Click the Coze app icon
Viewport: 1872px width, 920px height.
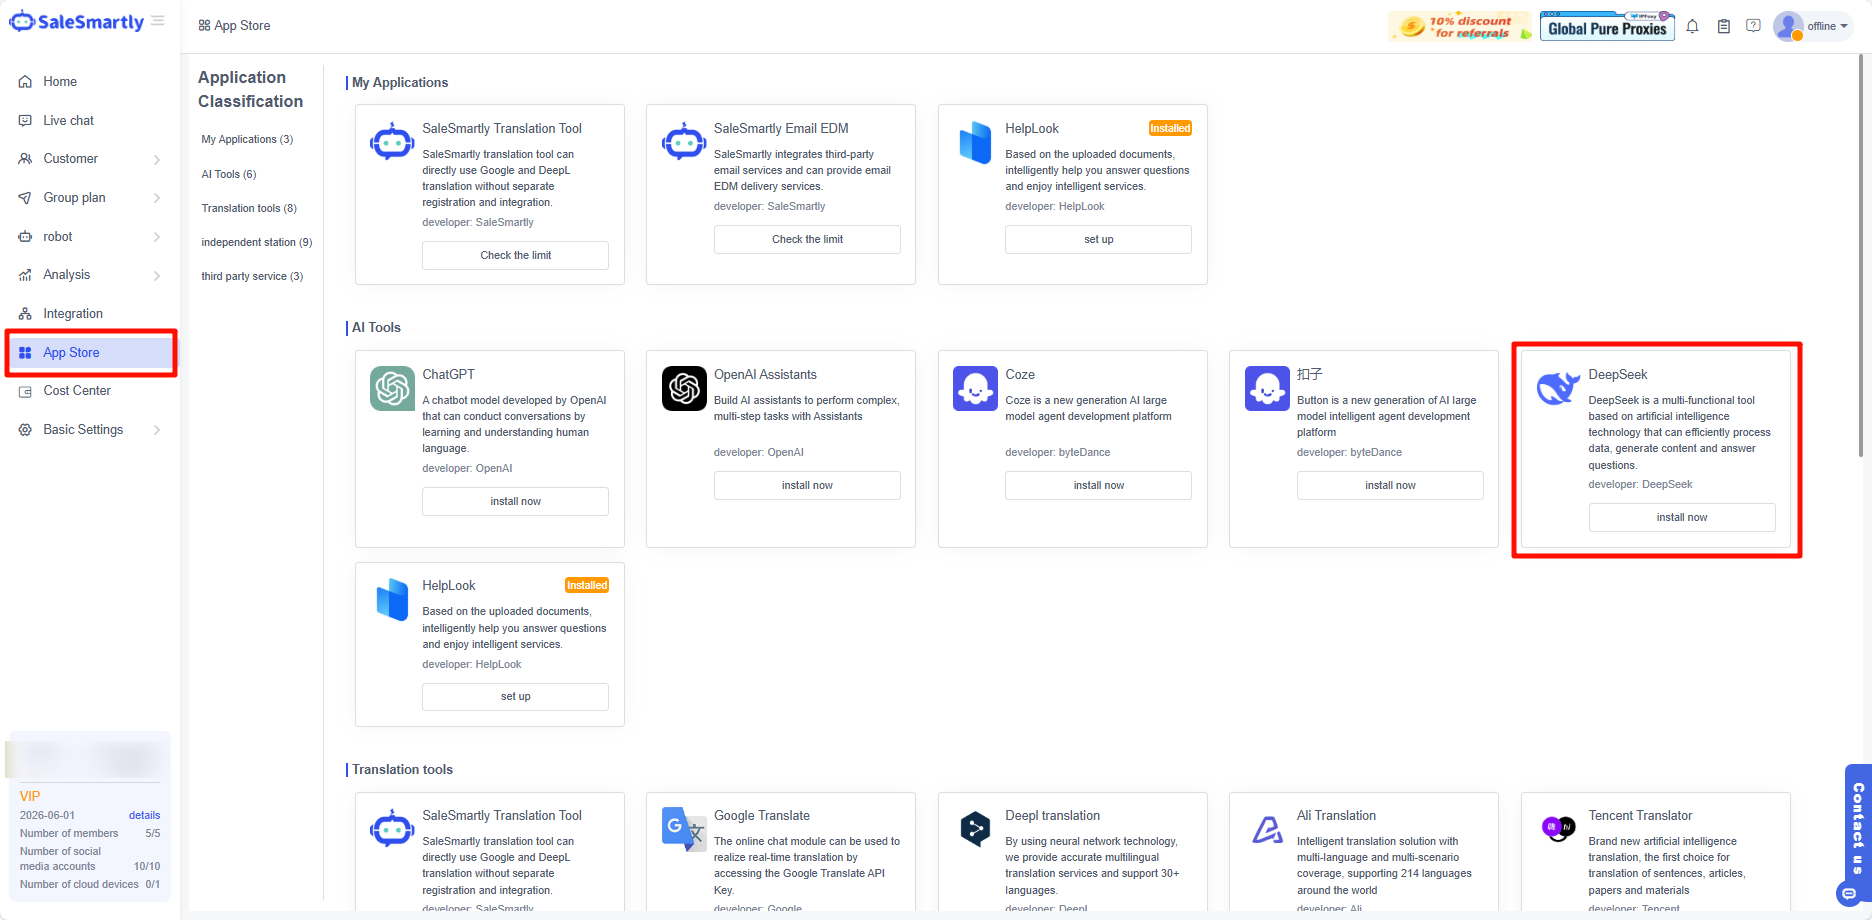(975, 389)
